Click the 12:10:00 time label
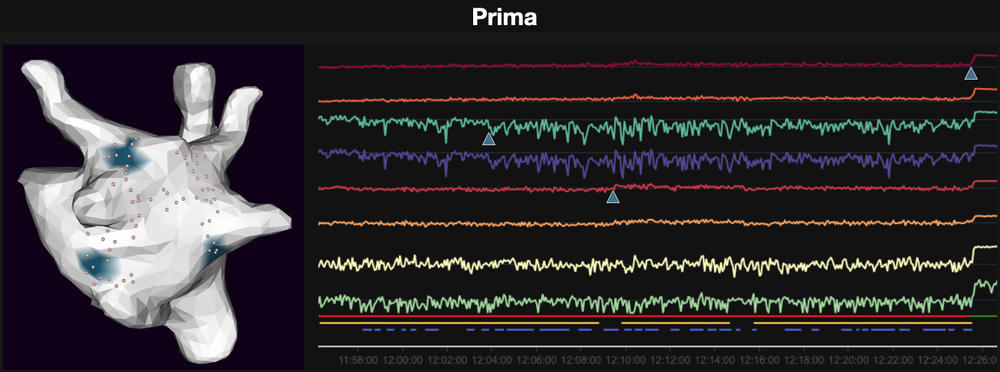The image size is (1000, 372). pyautogui.click(x=626, y=361)
